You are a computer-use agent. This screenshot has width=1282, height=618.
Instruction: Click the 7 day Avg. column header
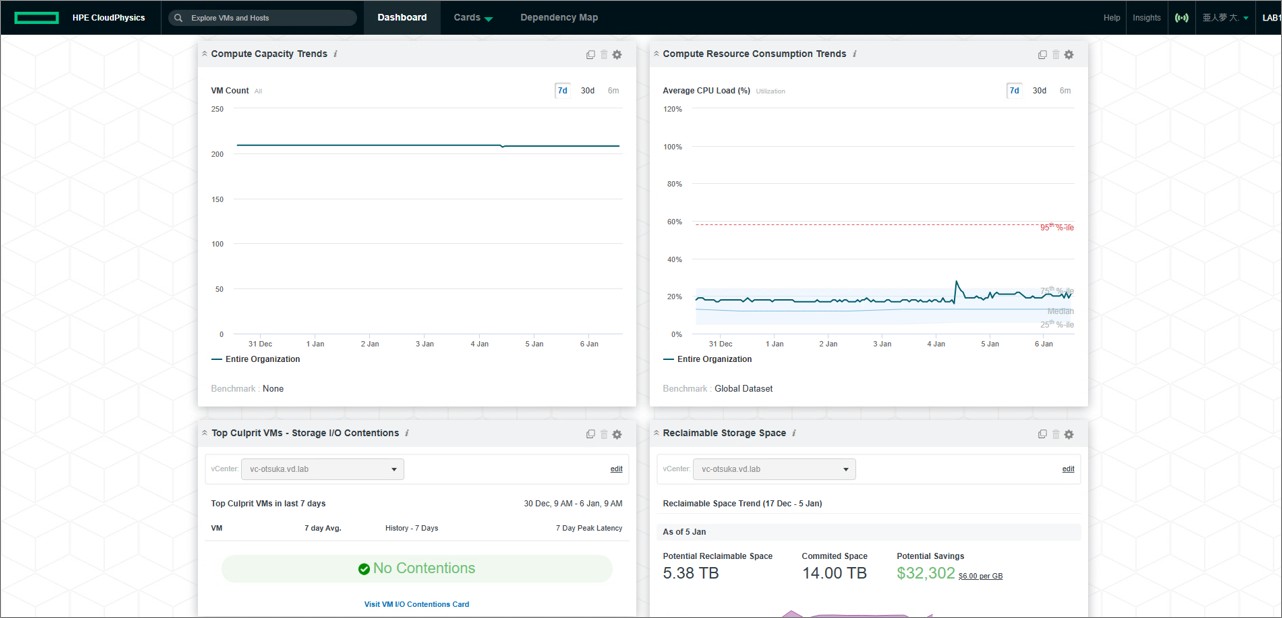323,528
